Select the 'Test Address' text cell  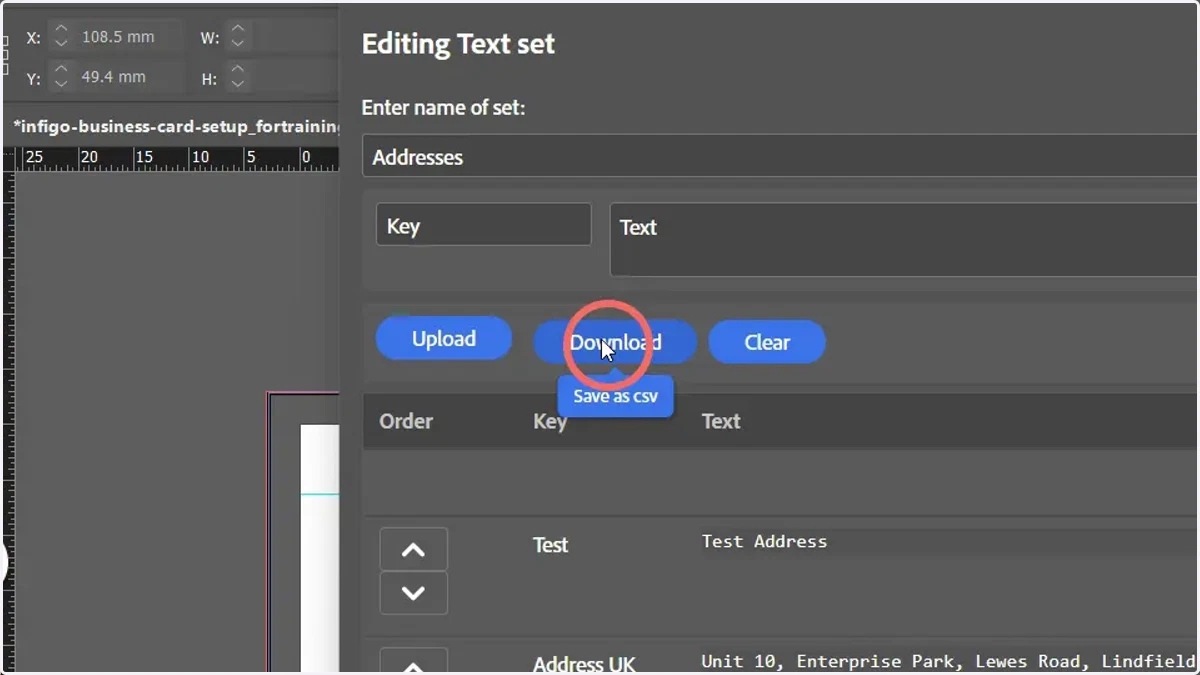pyautogui.click(x=764, y=542)
